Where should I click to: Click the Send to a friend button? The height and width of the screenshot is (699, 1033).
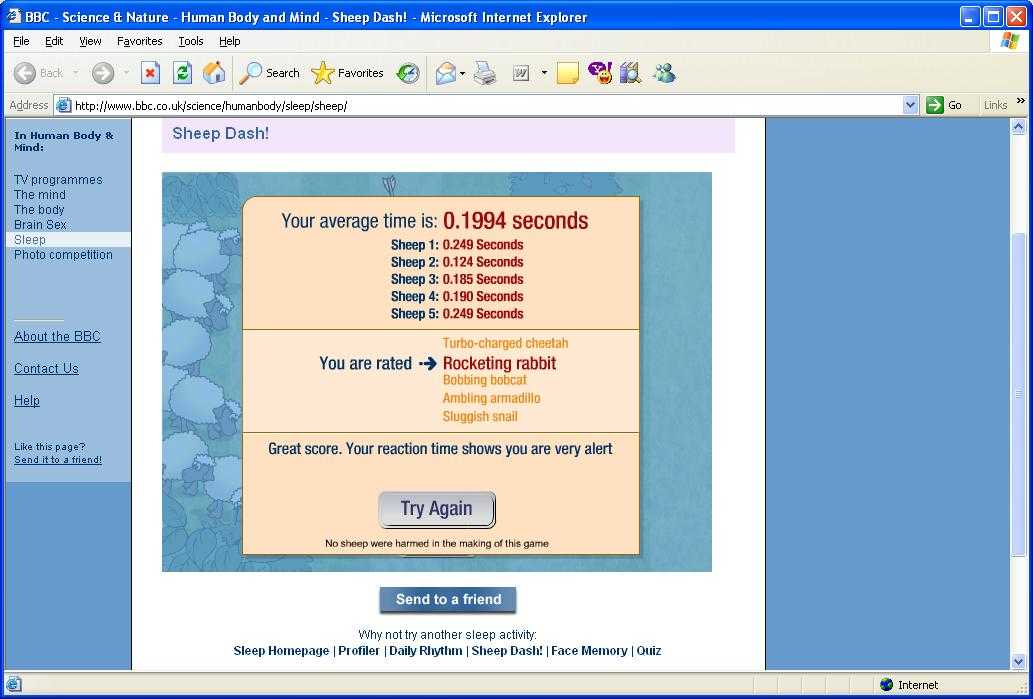[x=448, y=600]
